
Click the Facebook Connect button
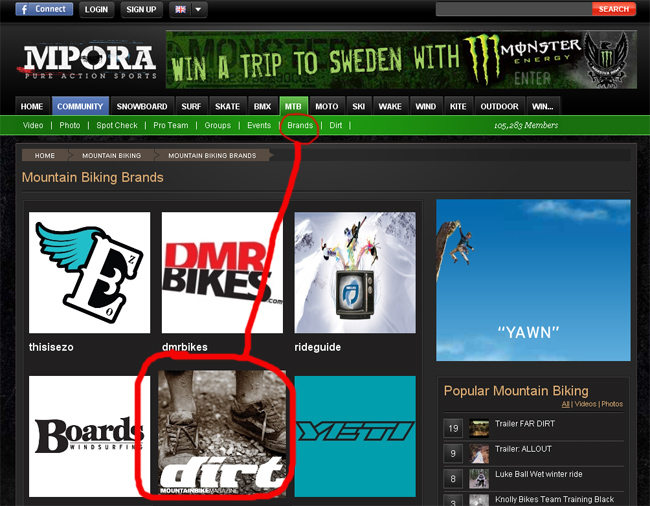[42, 9]
